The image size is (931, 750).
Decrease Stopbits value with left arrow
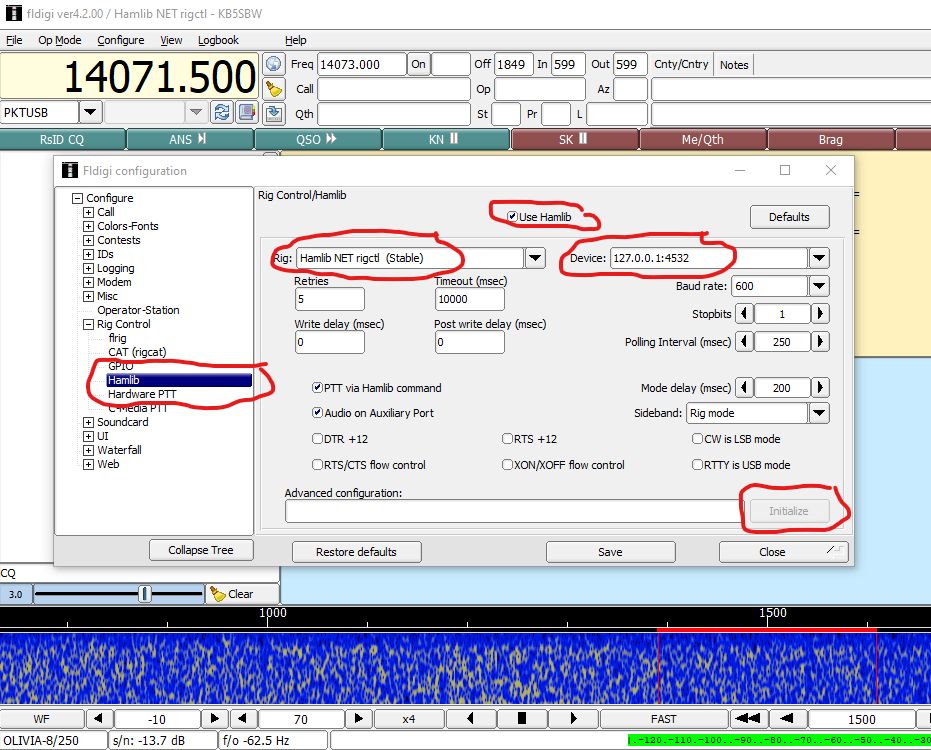pos(744,314)
